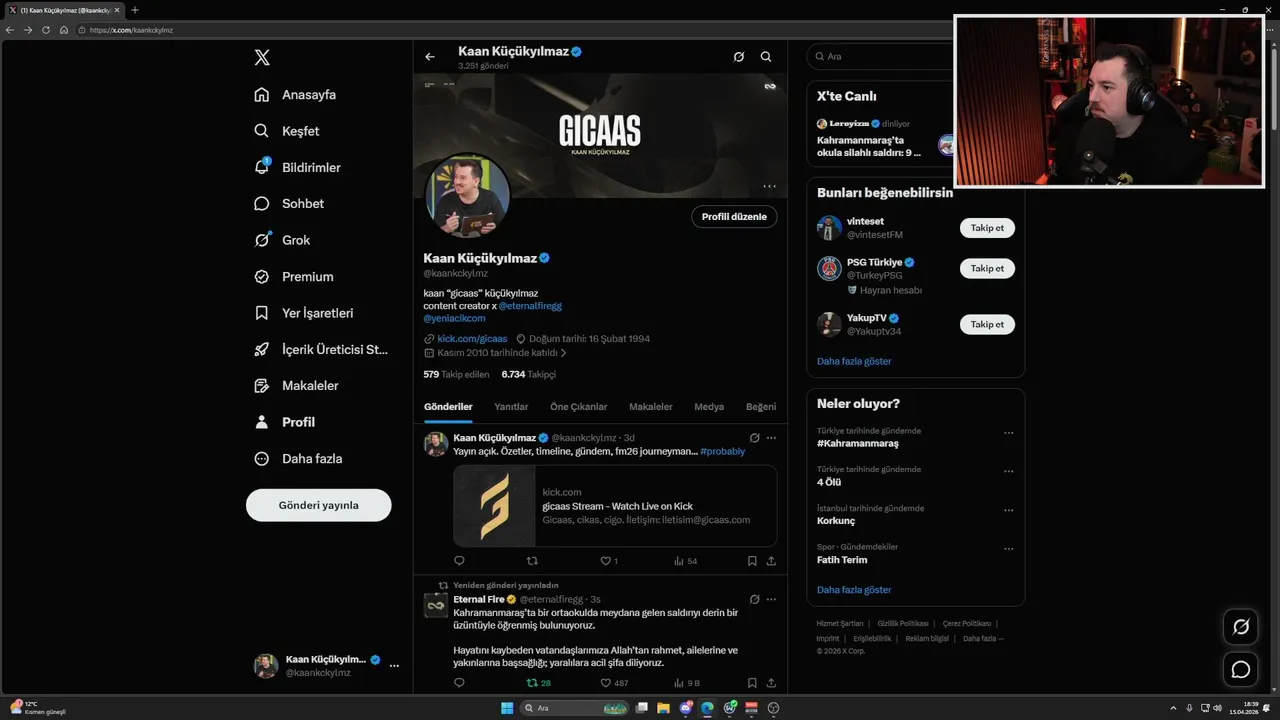
Task: Open @eternalfiregg mention in bio
Action: tap(530, 306)
